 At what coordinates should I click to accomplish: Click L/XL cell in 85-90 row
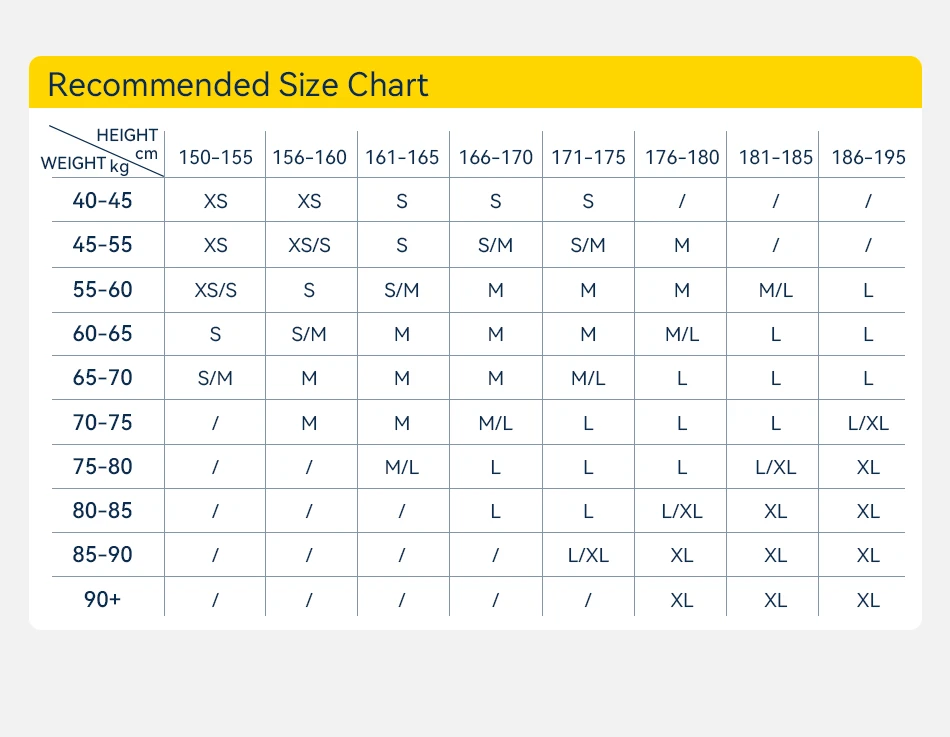point(588,556)
